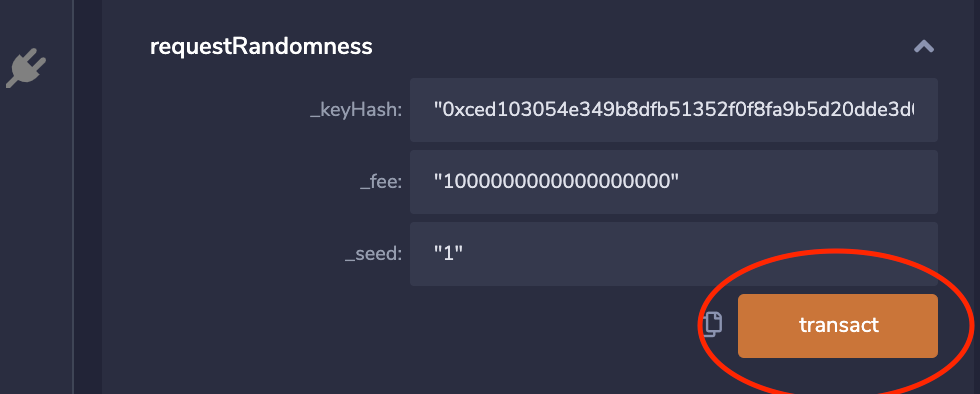Collapse the requestRandomness function panel

924,46
